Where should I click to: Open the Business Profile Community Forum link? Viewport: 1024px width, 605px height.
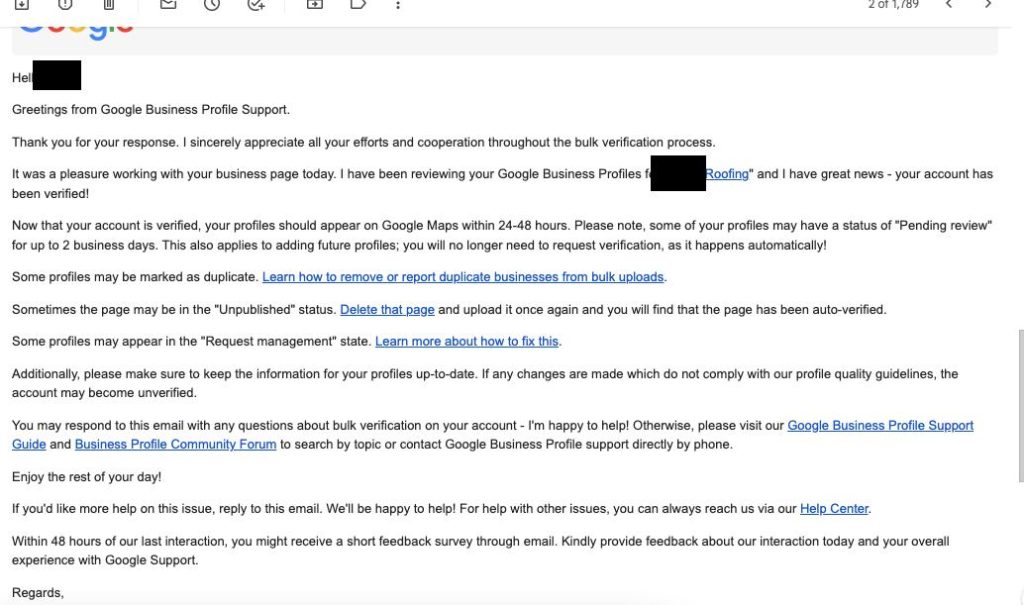[175, 445]
